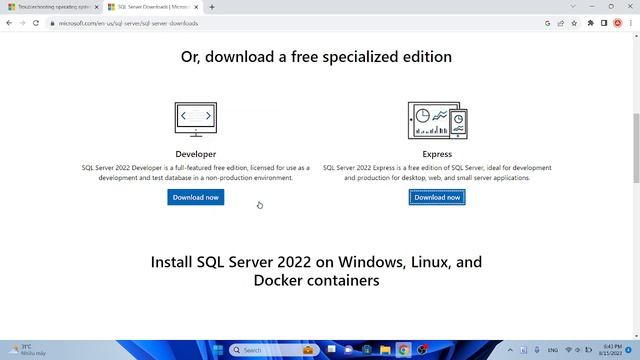The width and height of the screenshot is (640, 360).
Task: Click the Express heading
Action: [x=437, y=154]
